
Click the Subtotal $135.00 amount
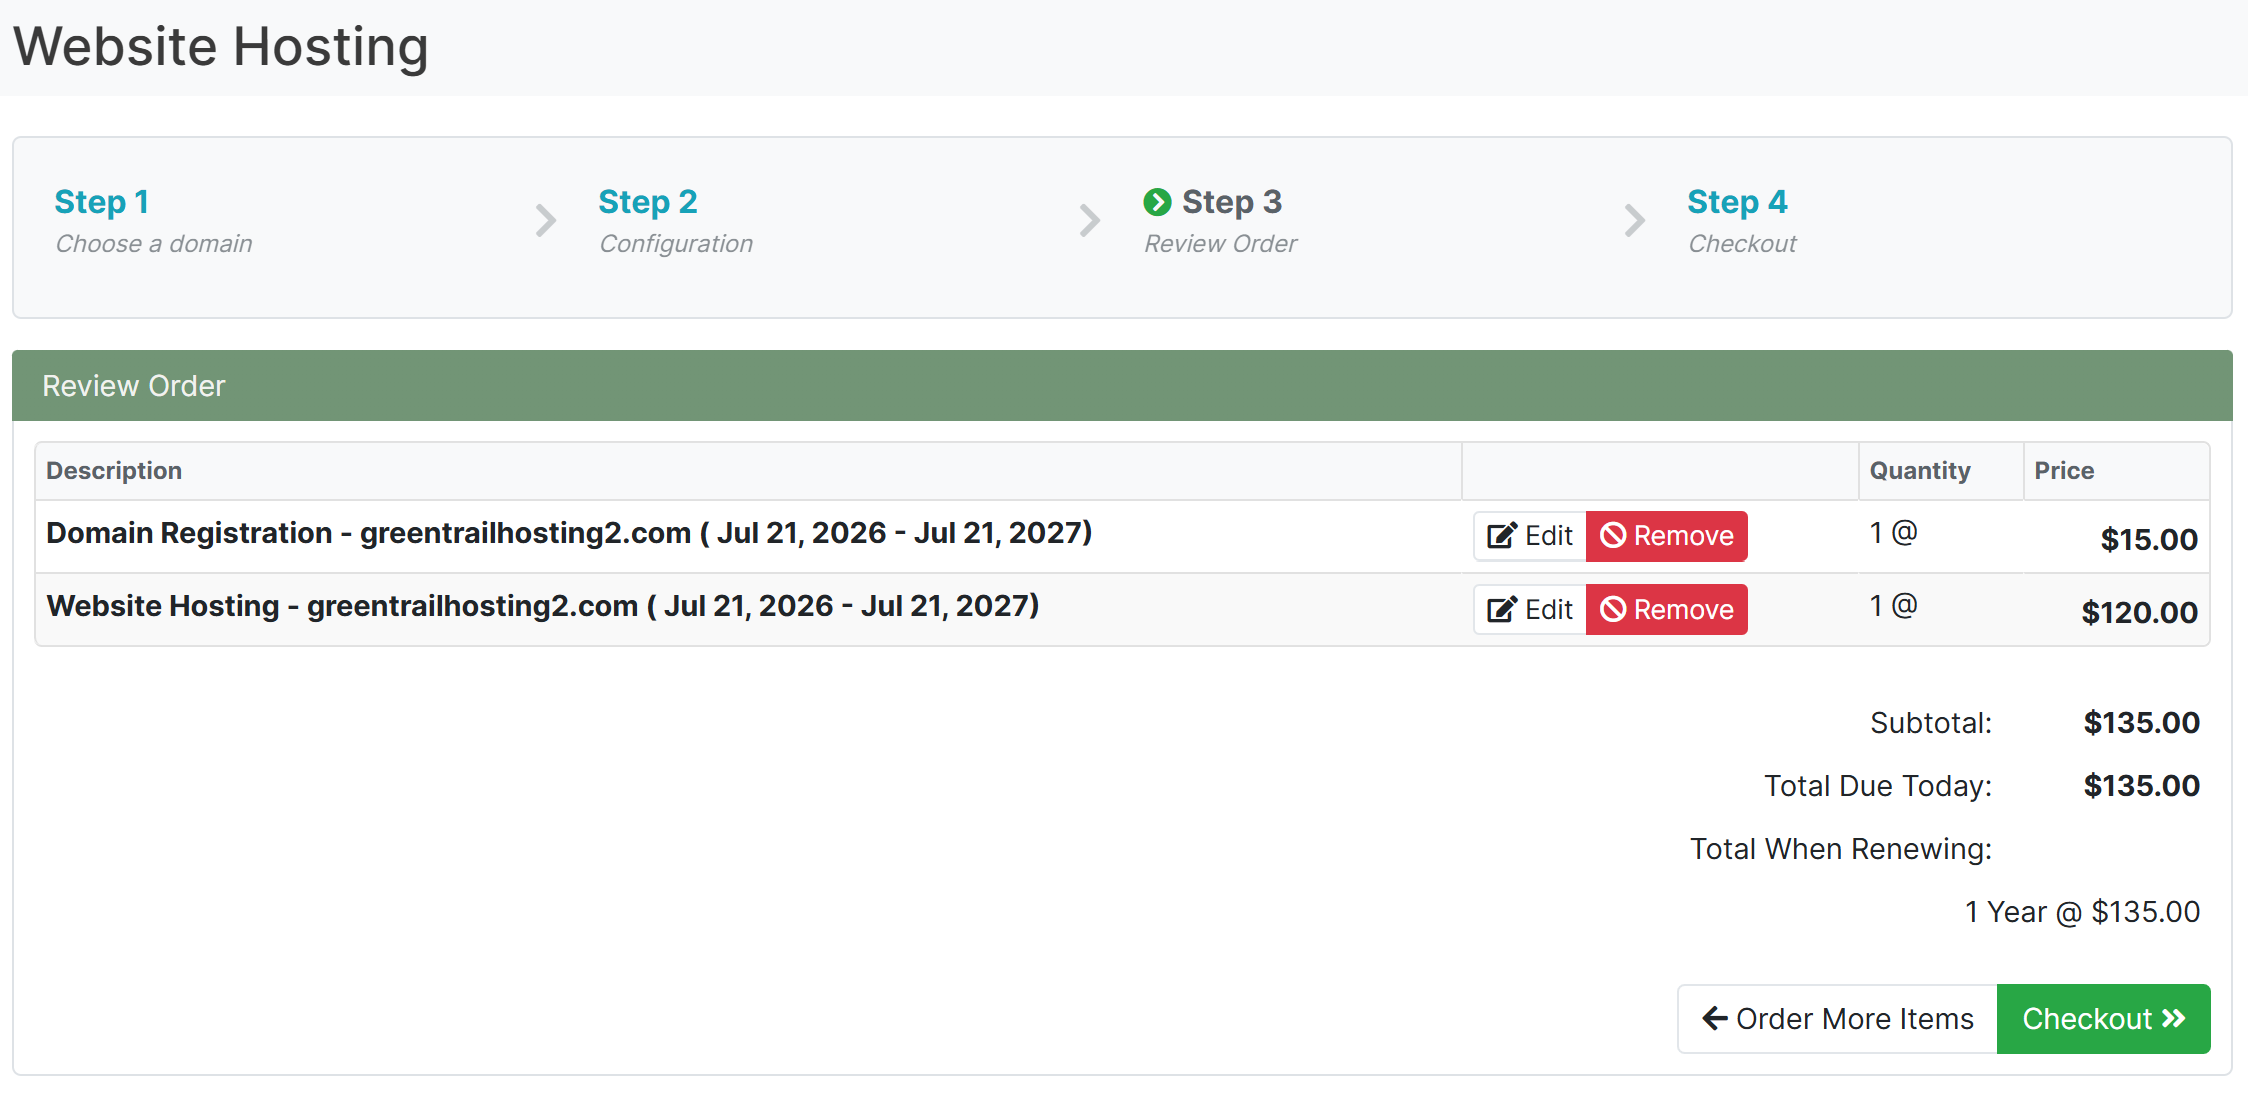click(2141, 723)
